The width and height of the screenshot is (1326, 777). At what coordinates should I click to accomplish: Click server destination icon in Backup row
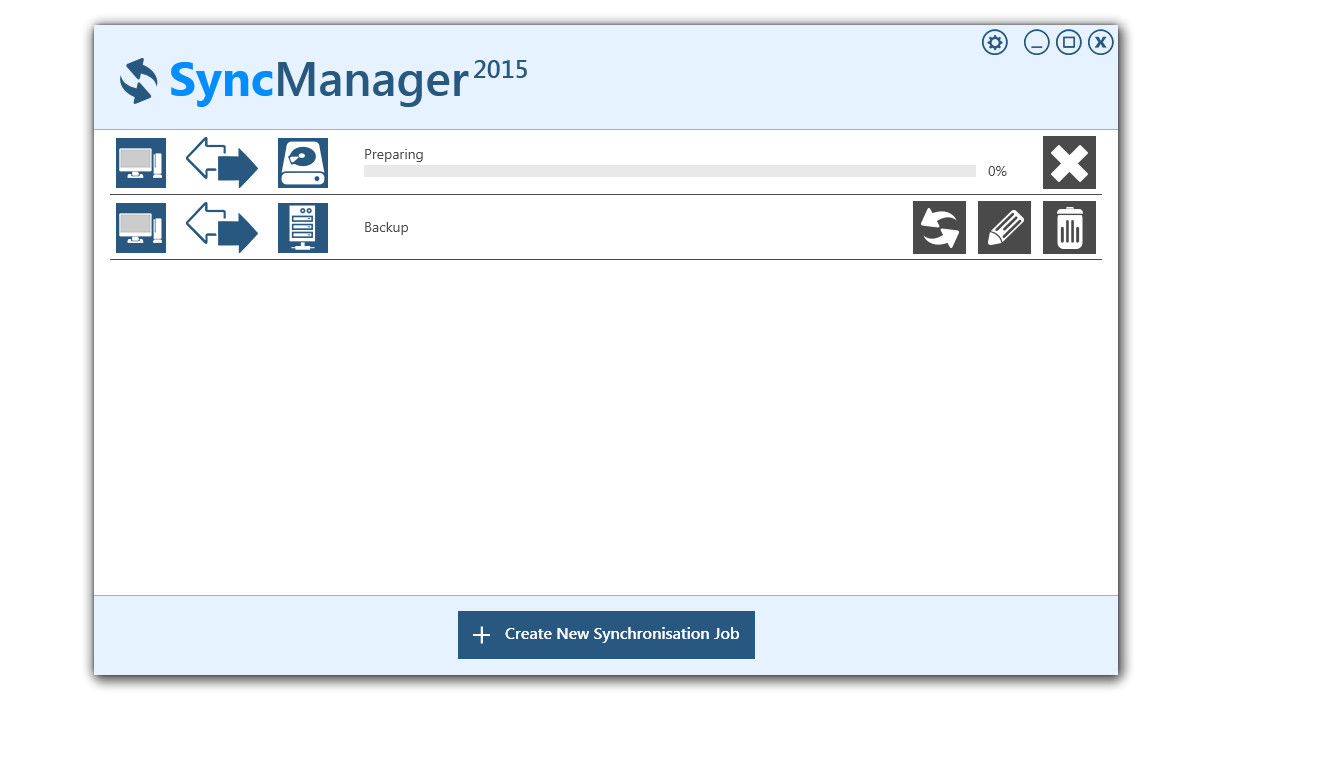(x=303, y=228)
